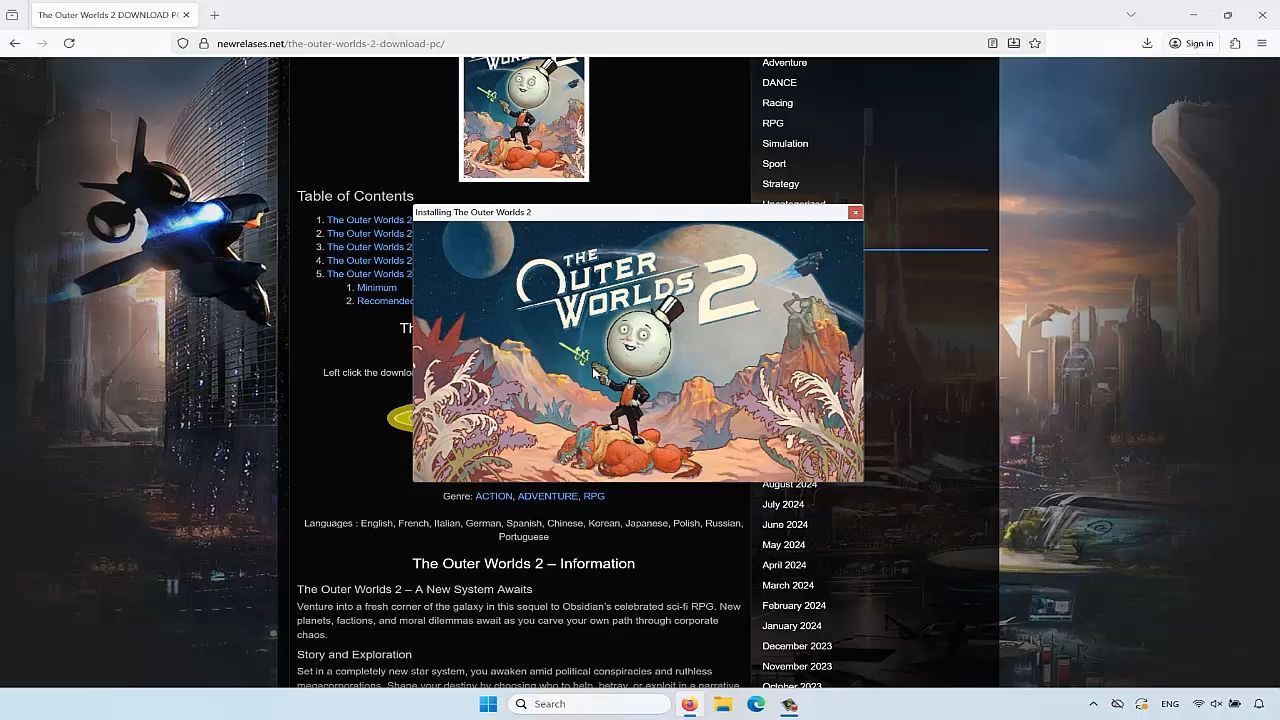
Task: Bookmark this page with the star icon
Action: [1035, 43]
